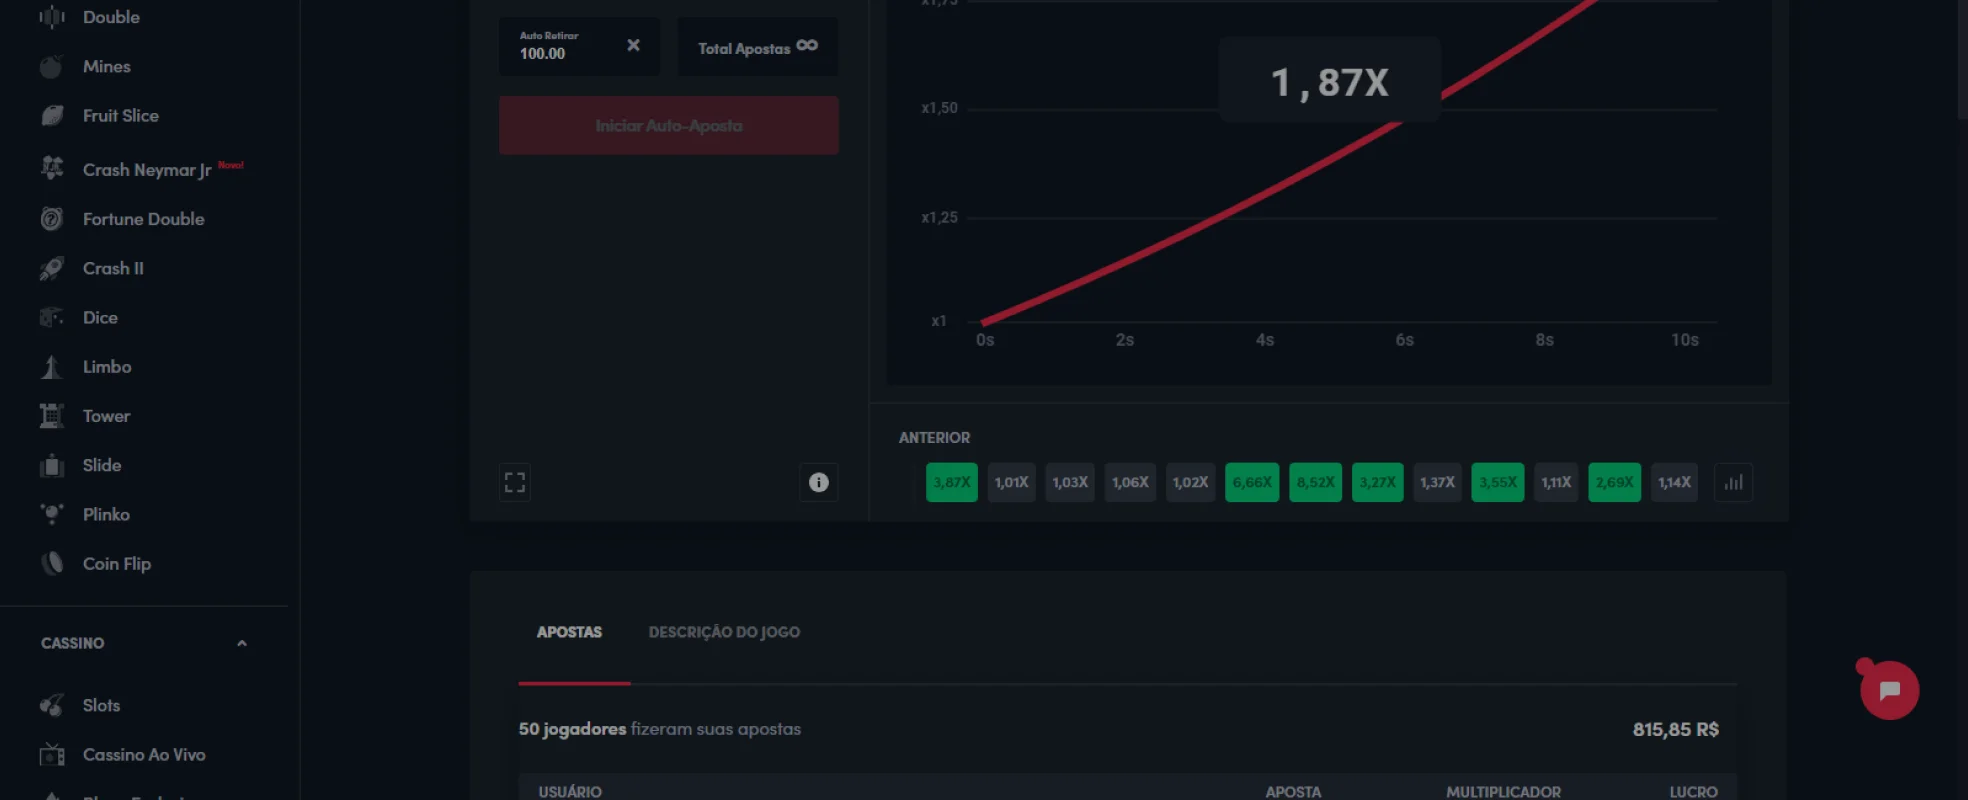Click the Fortune Double icon
Viewport: 1968px width, 800px height.
(x=52, y=219)
